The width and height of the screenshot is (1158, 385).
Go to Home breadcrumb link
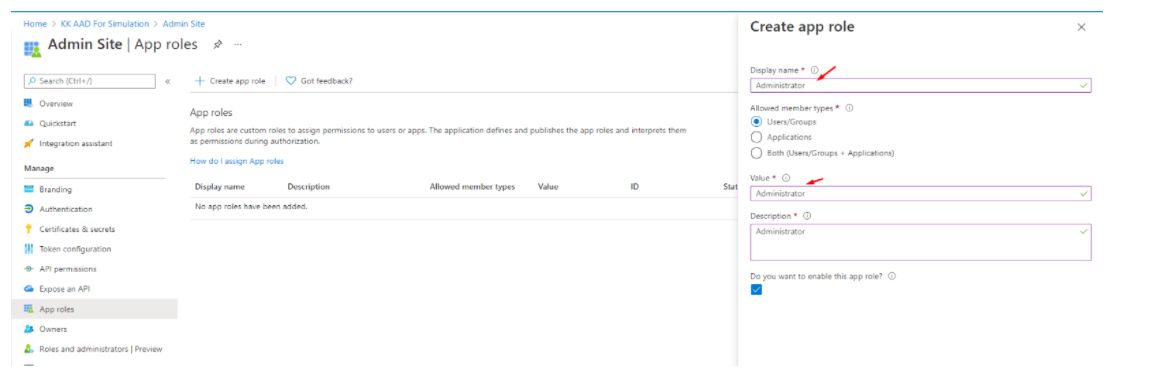tap(35, 24)
